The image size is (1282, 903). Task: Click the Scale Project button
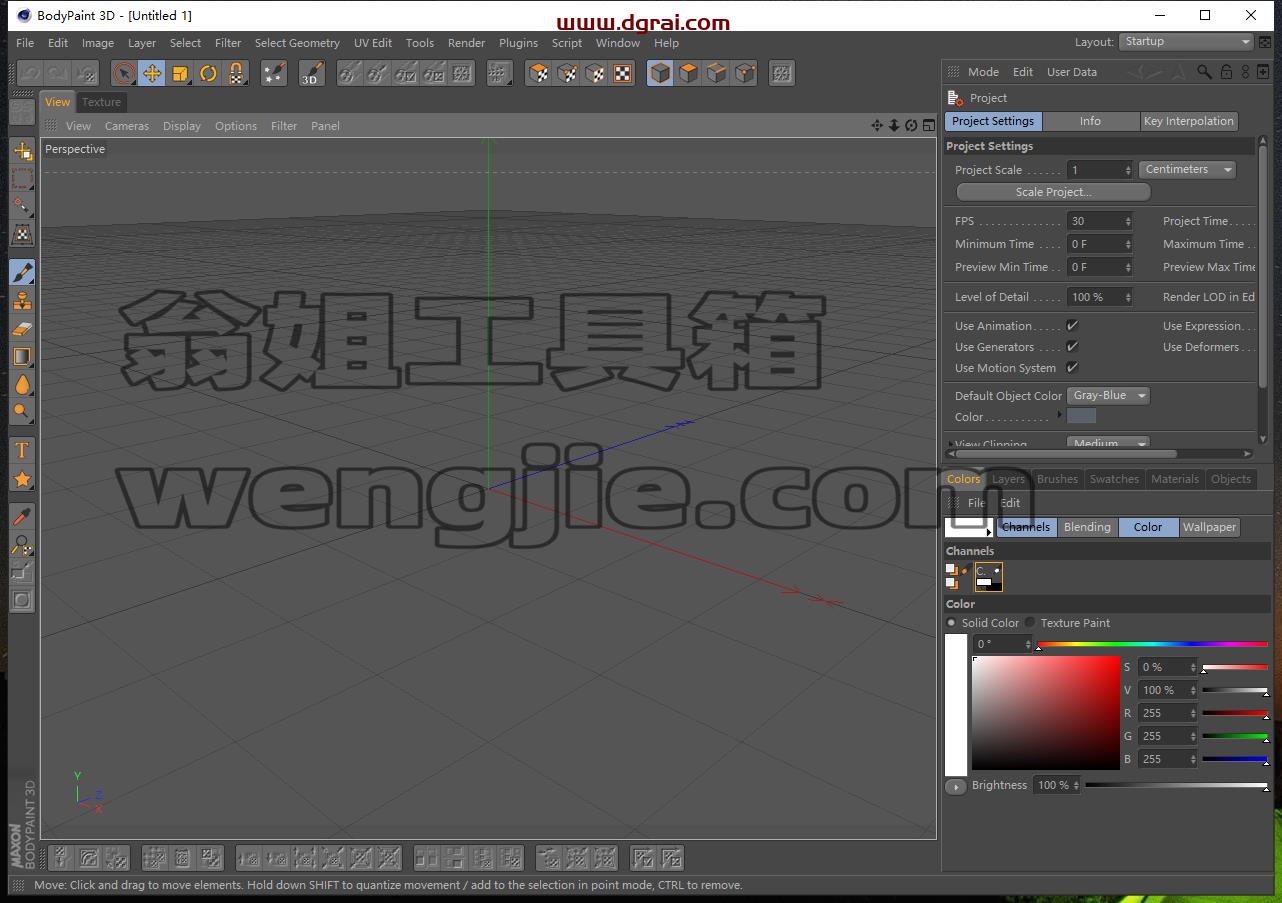pyautogui.click(x=1054, y=192)
